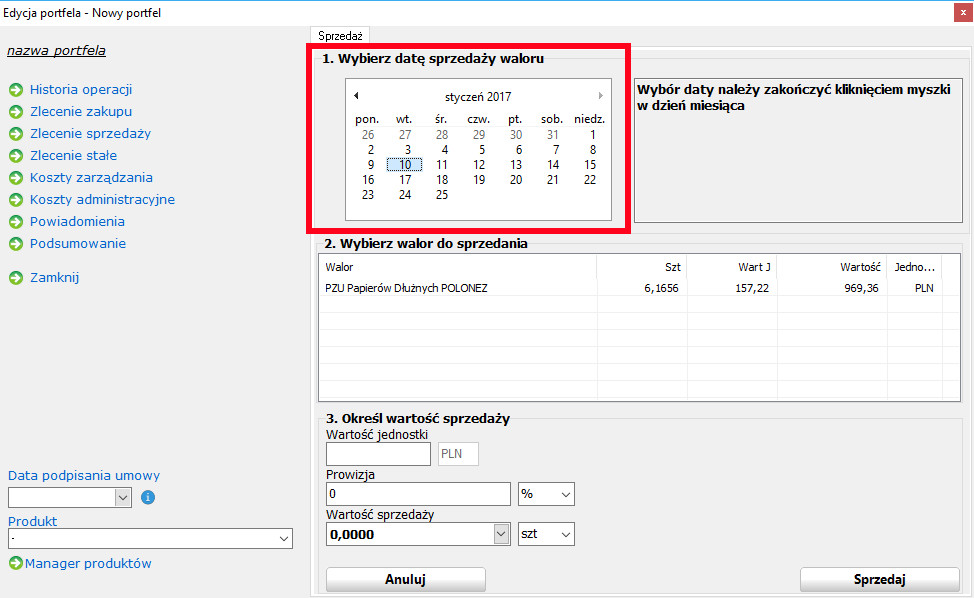The height and width of the screenshot is (598, 974).
Task: Click the green arrow icon beside Zamknij
Action: [x=16, y=278]
